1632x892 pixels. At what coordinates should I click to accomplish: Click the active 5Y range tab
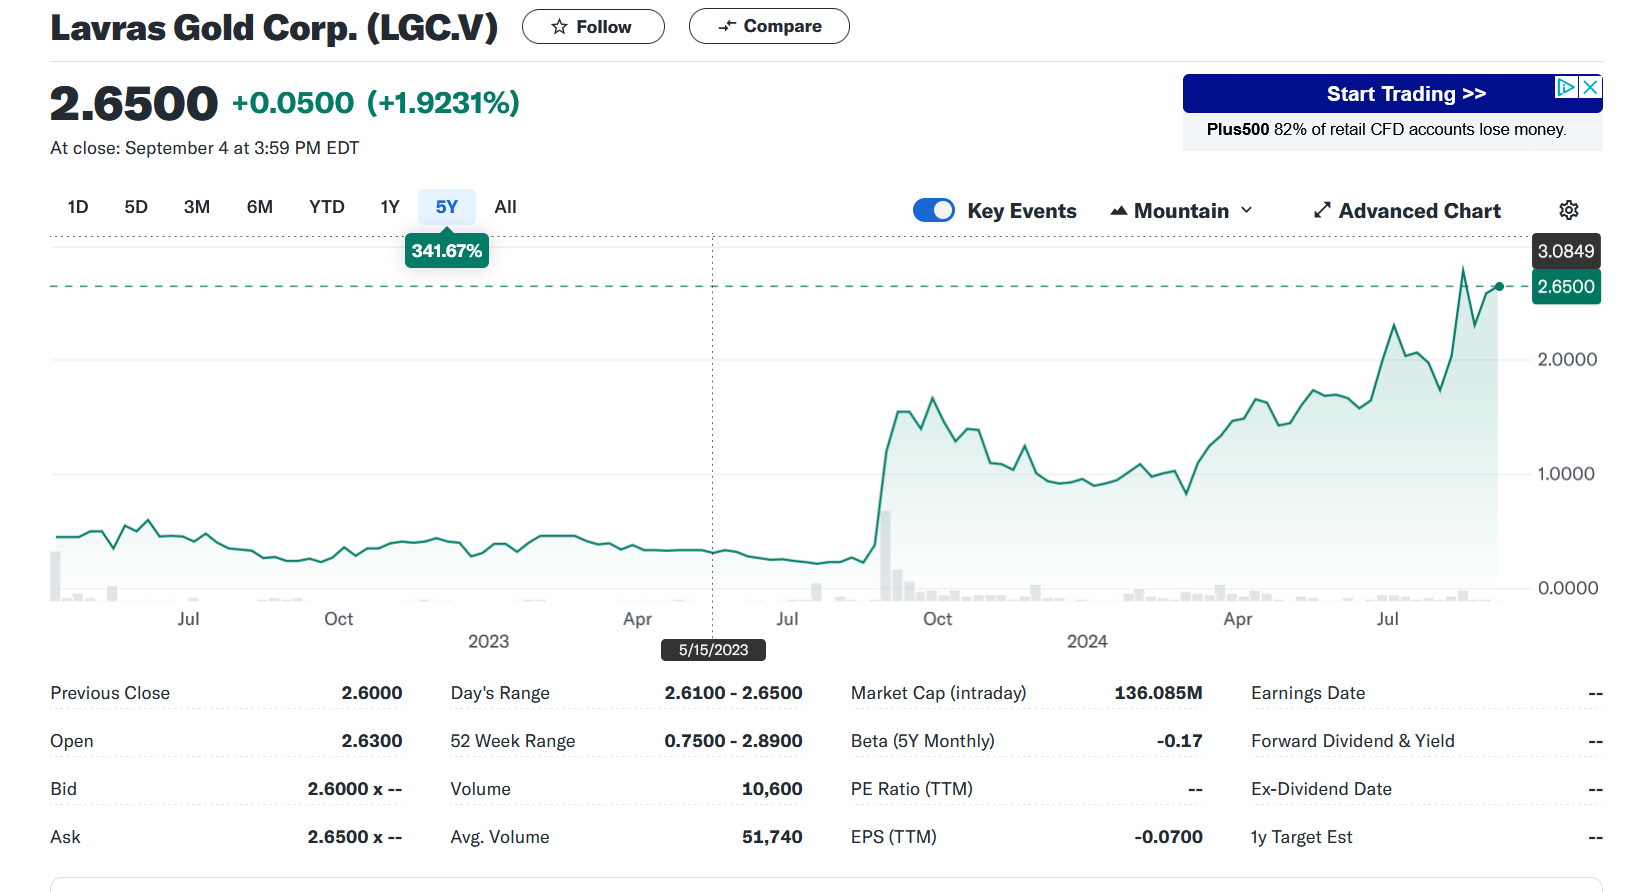(447, 207)
